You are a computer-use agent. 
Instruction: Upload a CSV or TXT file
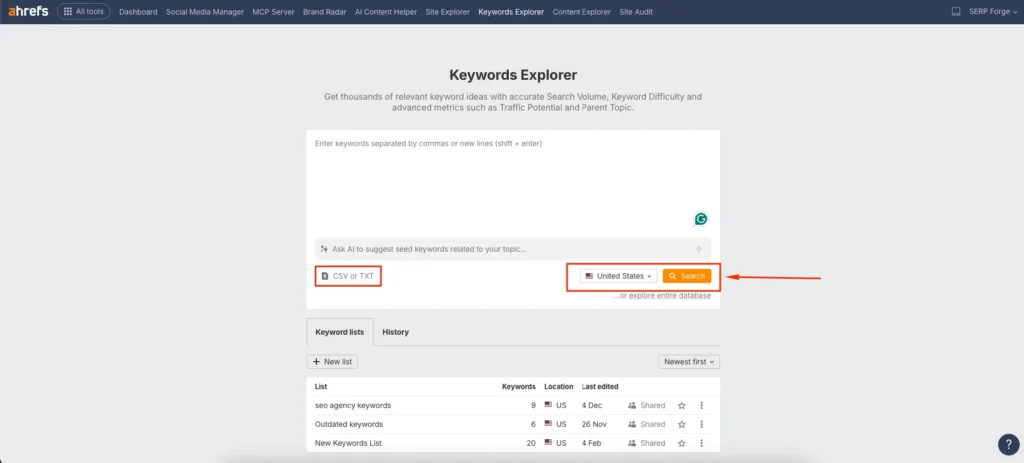pos(347,276)
